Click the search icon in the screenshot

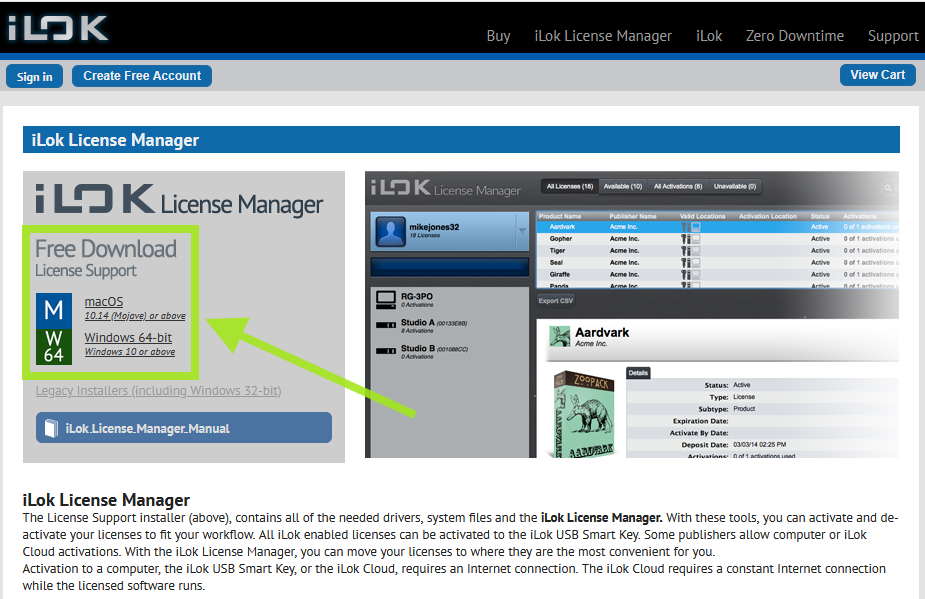[x=887, y=188]
